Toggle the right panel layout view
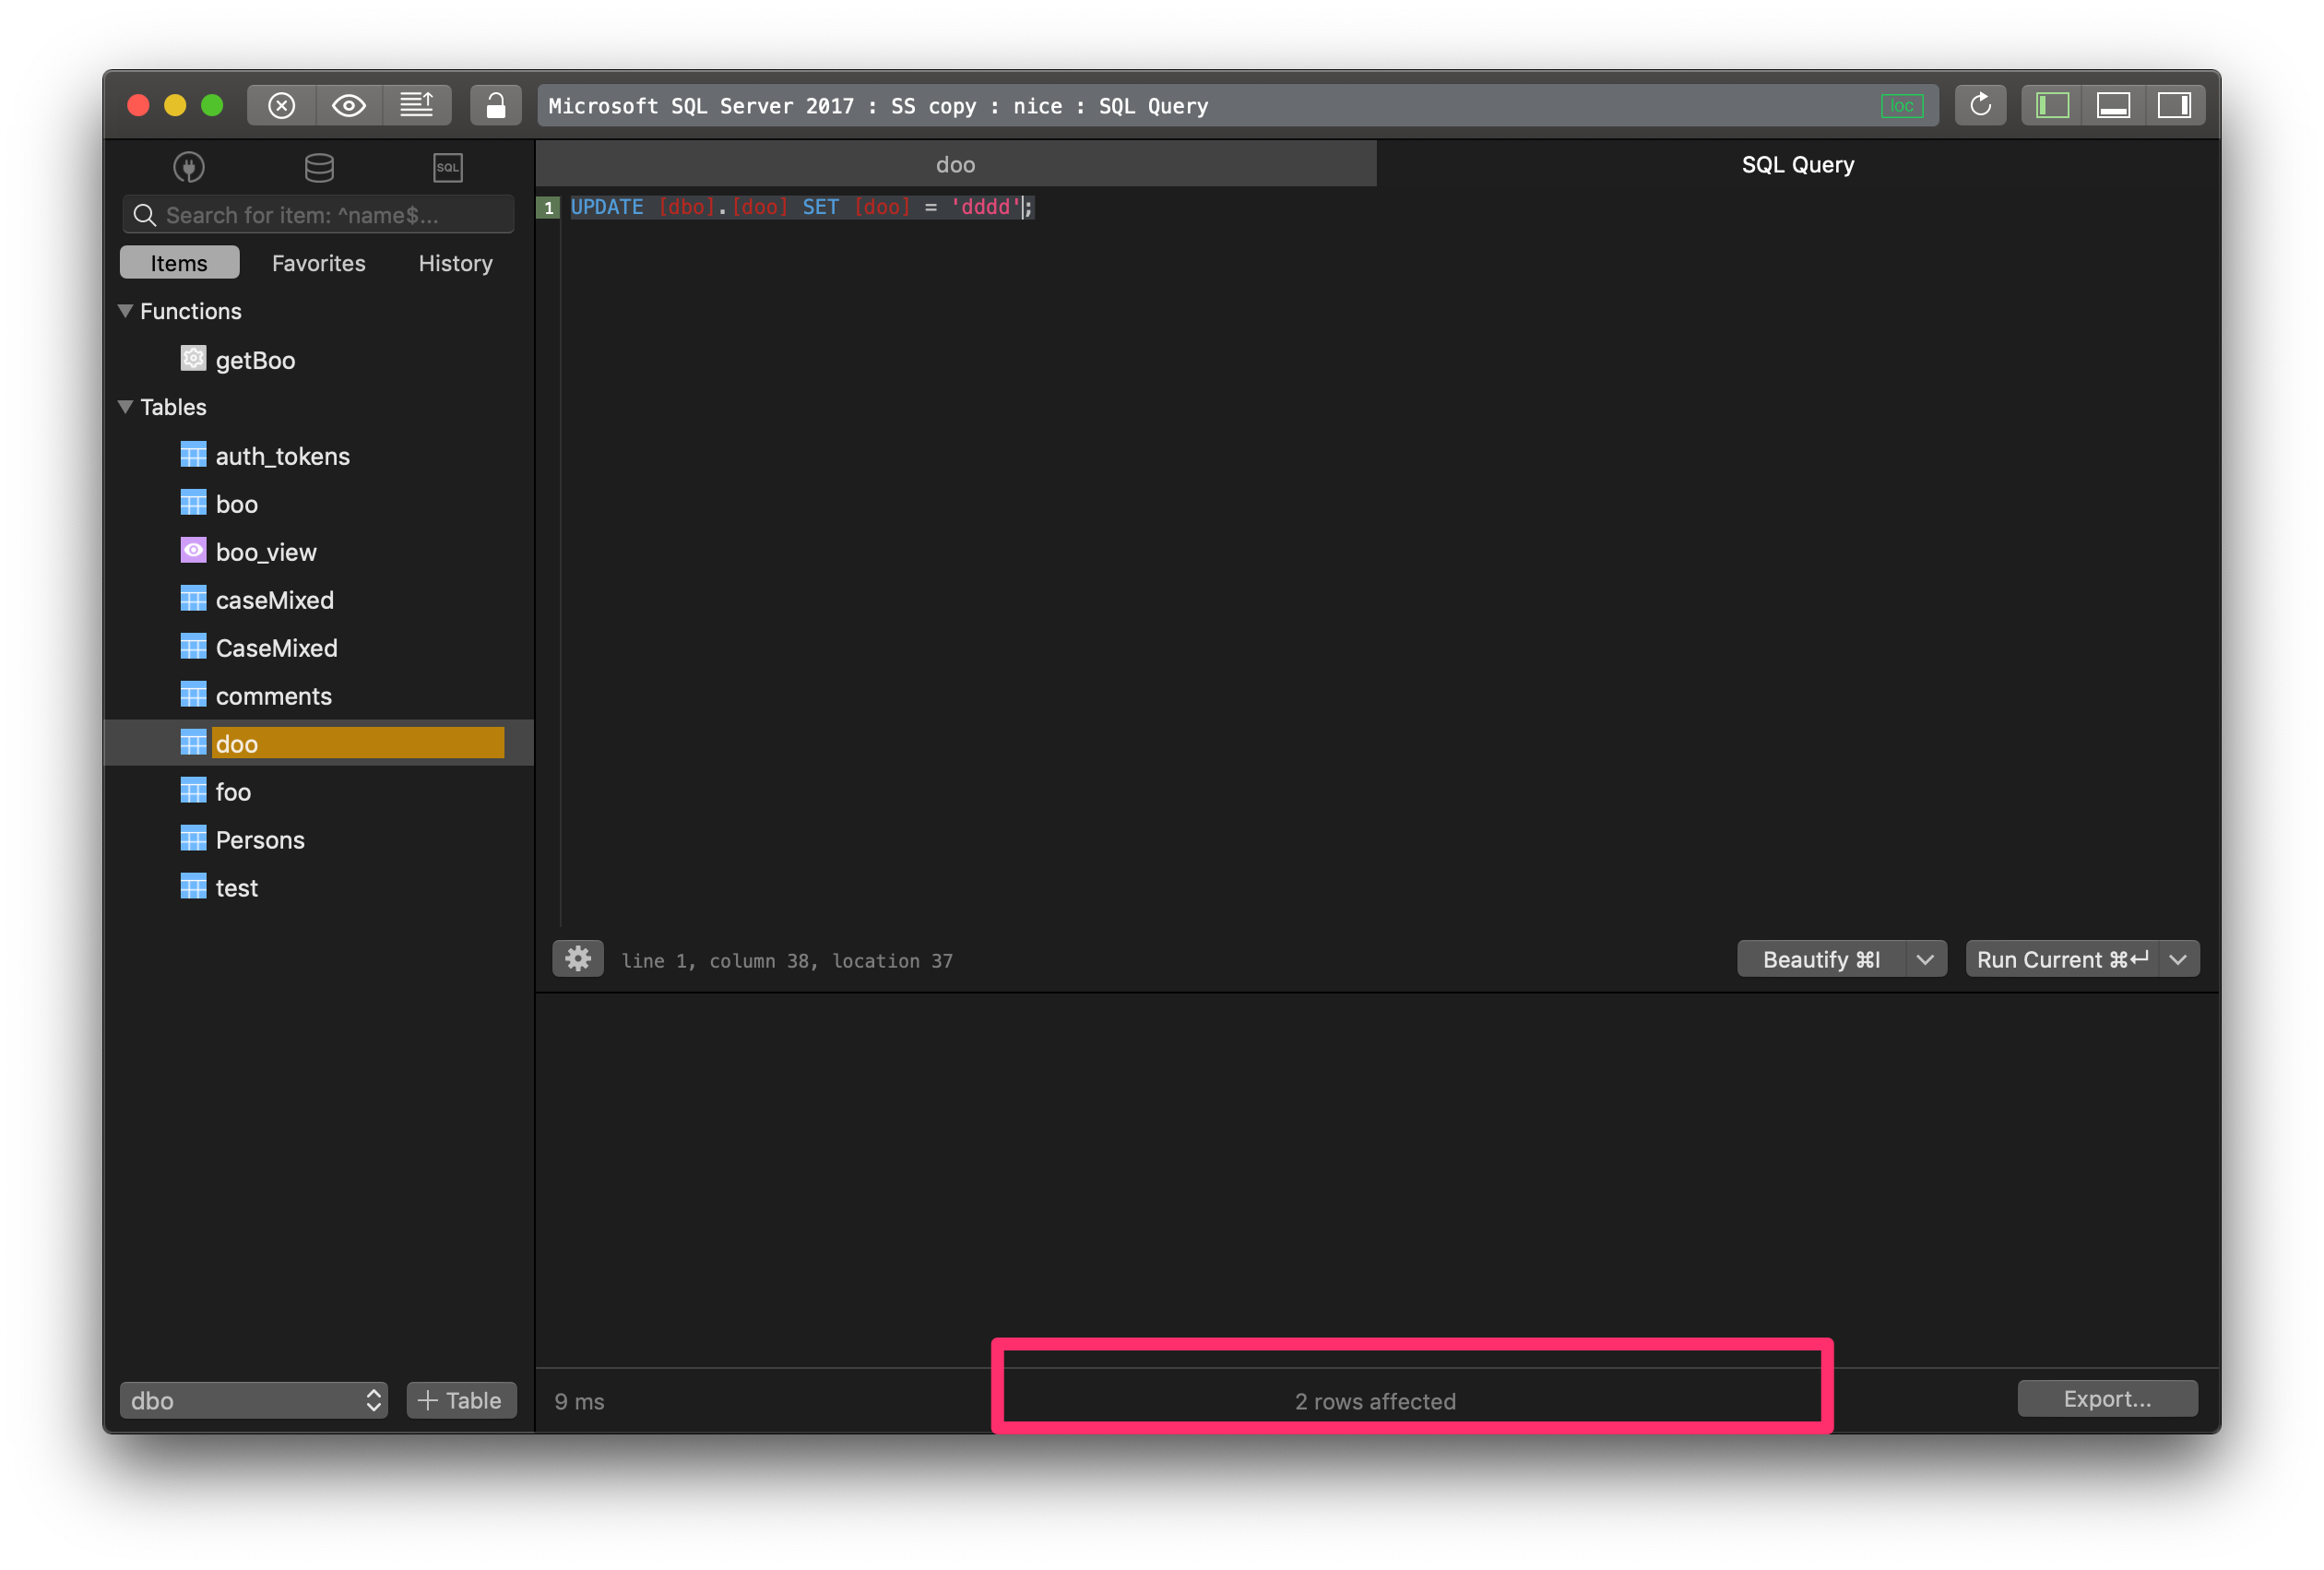2324x1570 pixels. (x=2176, y=104)
